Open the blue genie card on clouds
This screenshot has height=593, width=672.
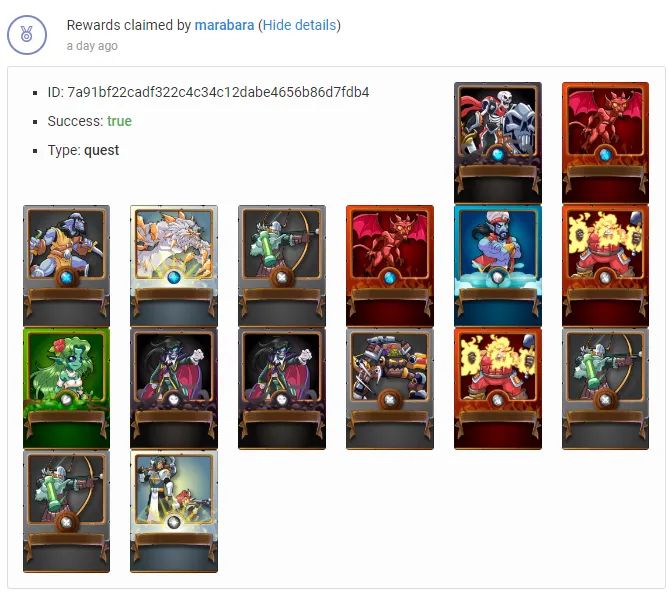pyautogui.click(x=498, y=266)
